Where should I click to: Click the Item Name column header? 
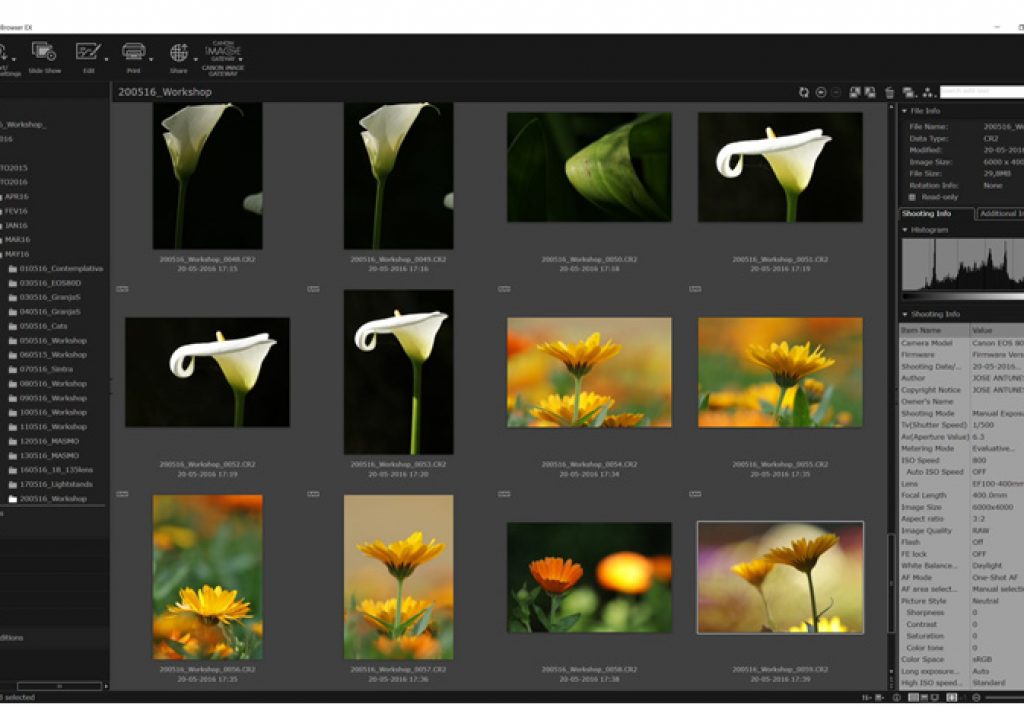[935, 331]
